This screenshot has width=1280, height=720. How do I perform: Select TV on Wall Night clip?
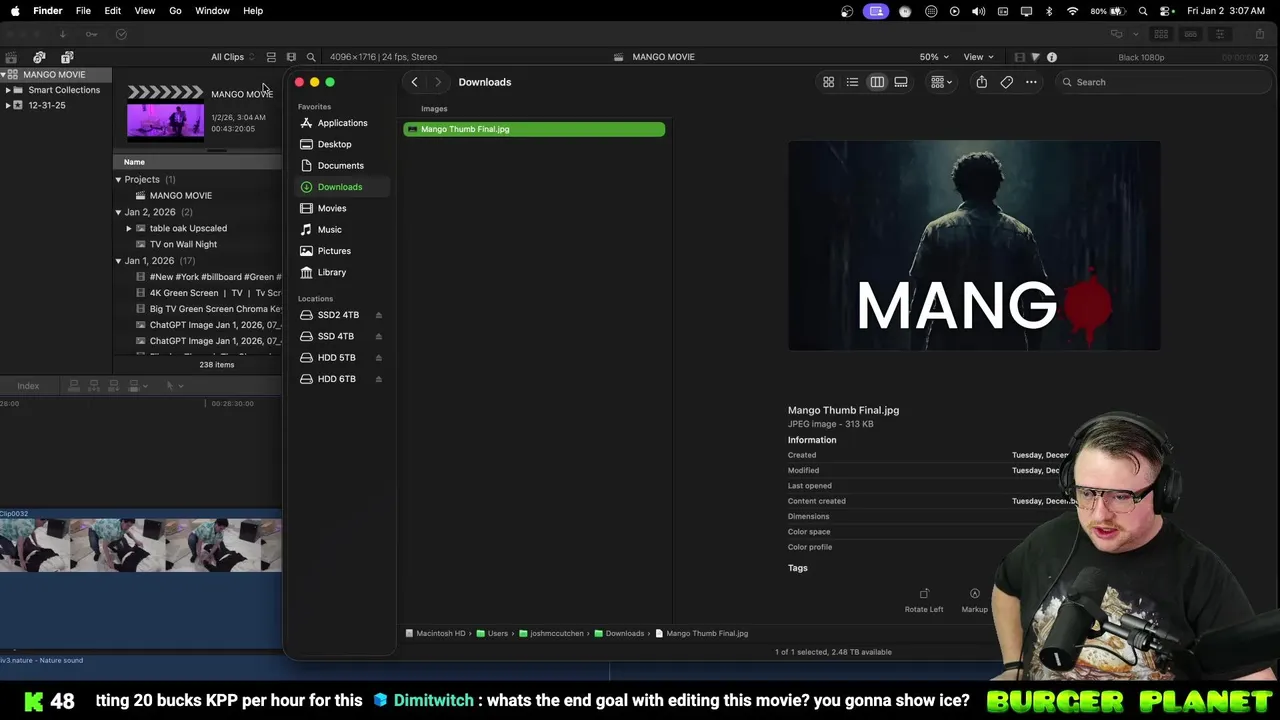click(x=183, y=244)
